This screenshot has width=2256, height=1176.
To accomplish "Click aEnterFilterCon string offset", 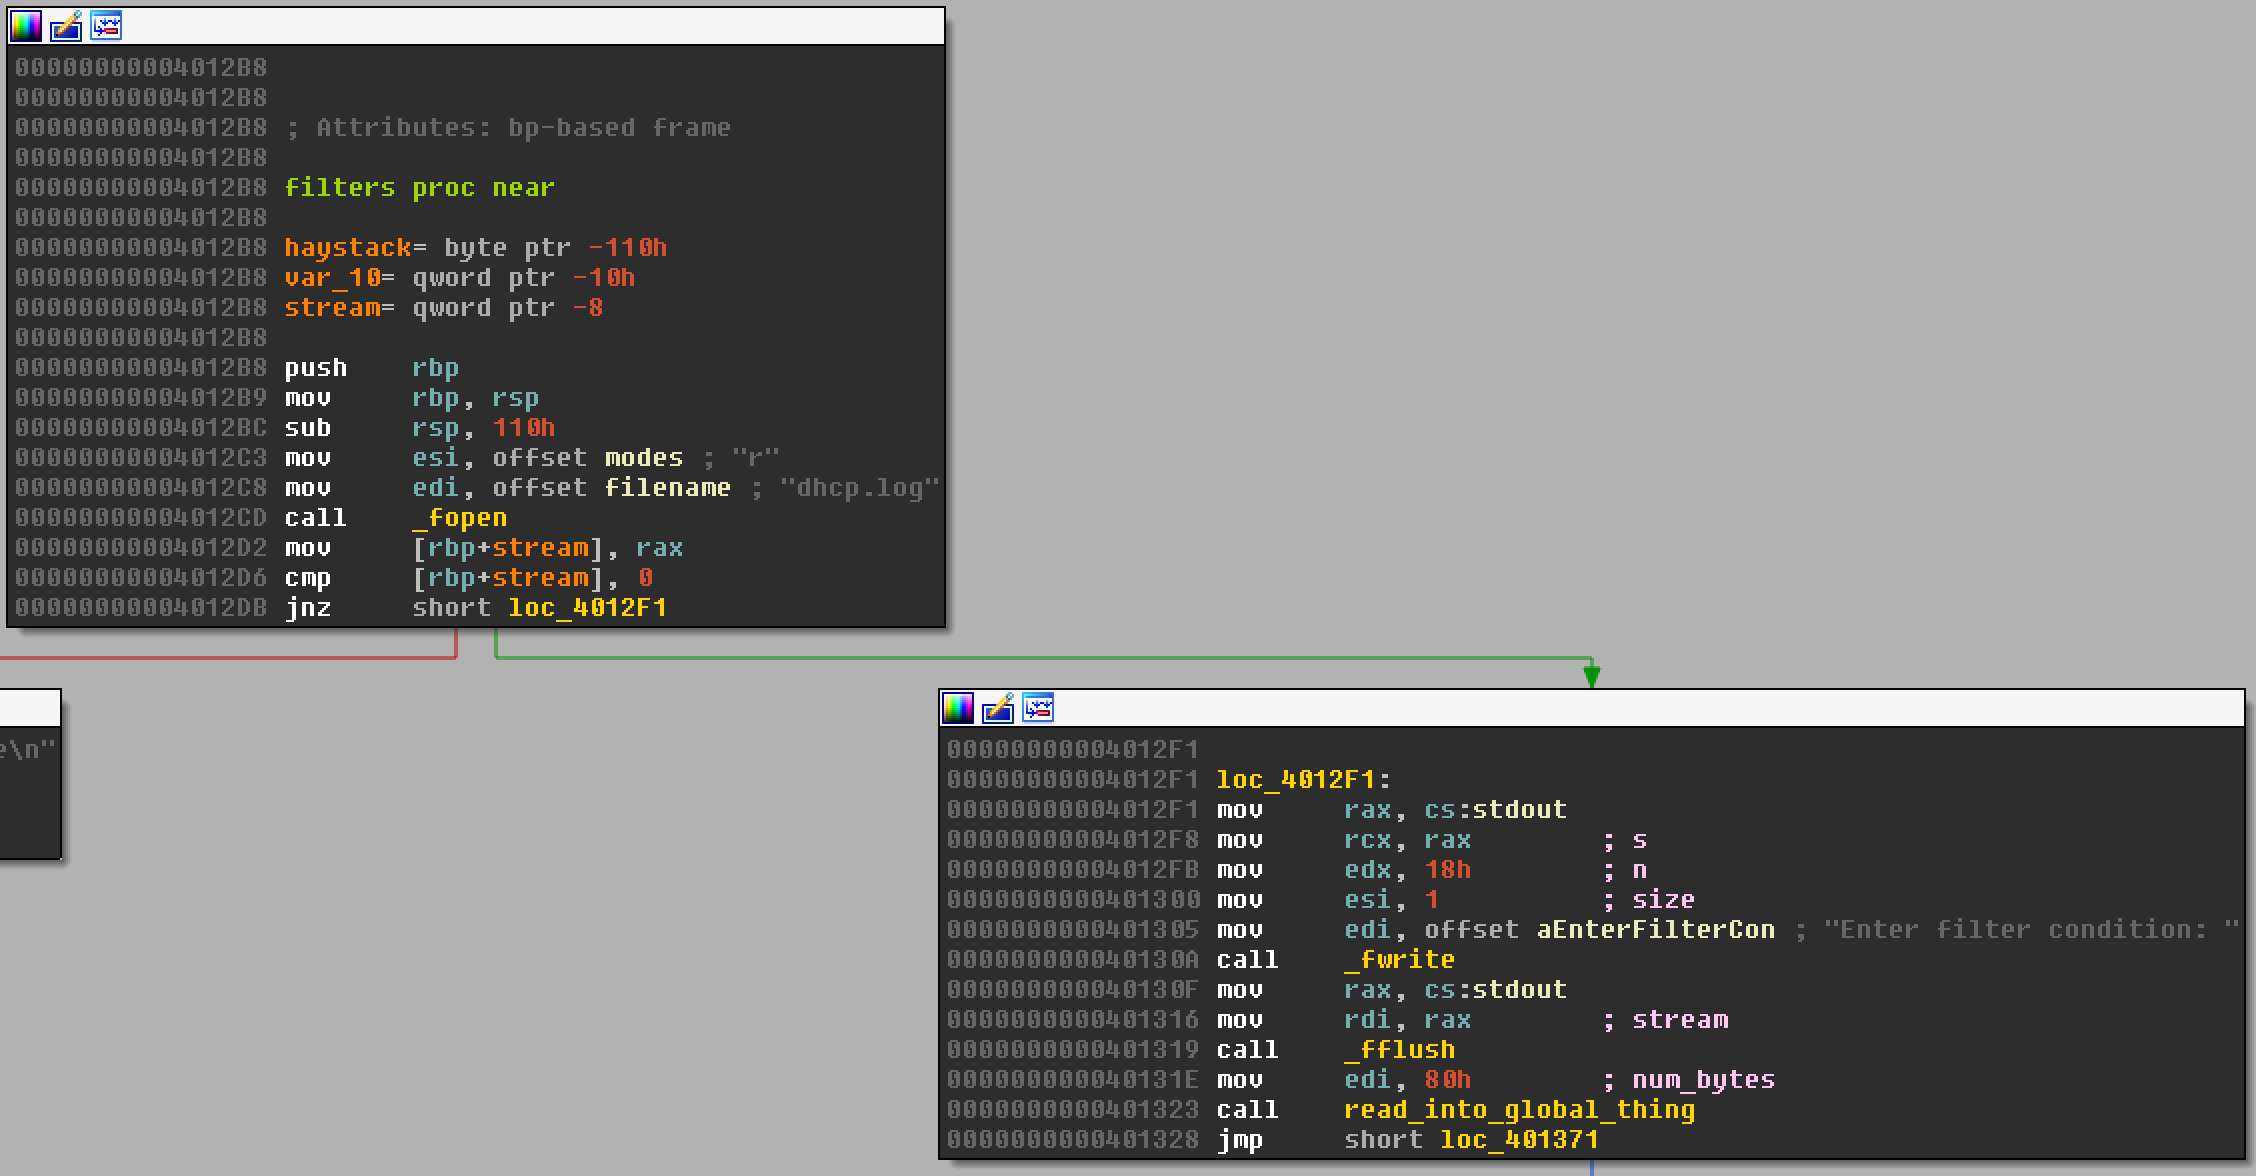I will tap(1655, 930).
